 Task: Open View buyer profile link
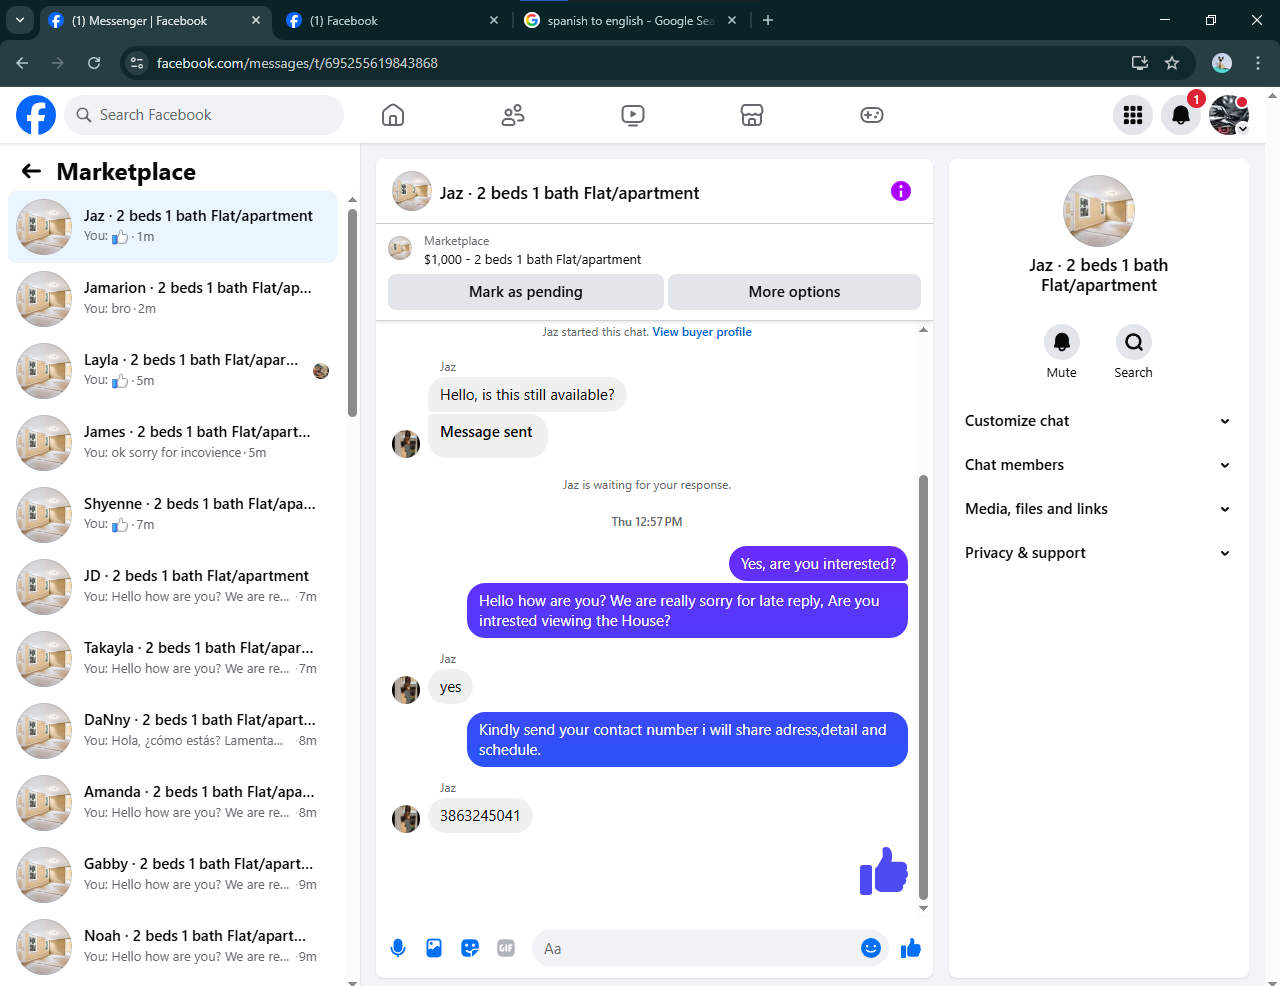[702, 332]
